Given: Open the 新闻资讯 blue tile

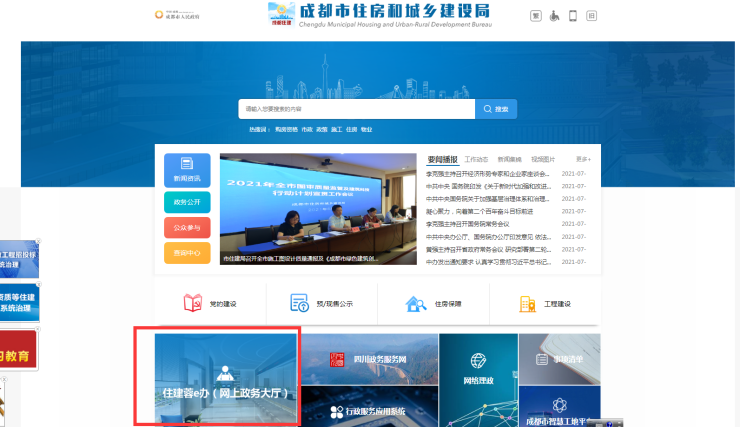Looking at the screenshot, I should 187,170.
